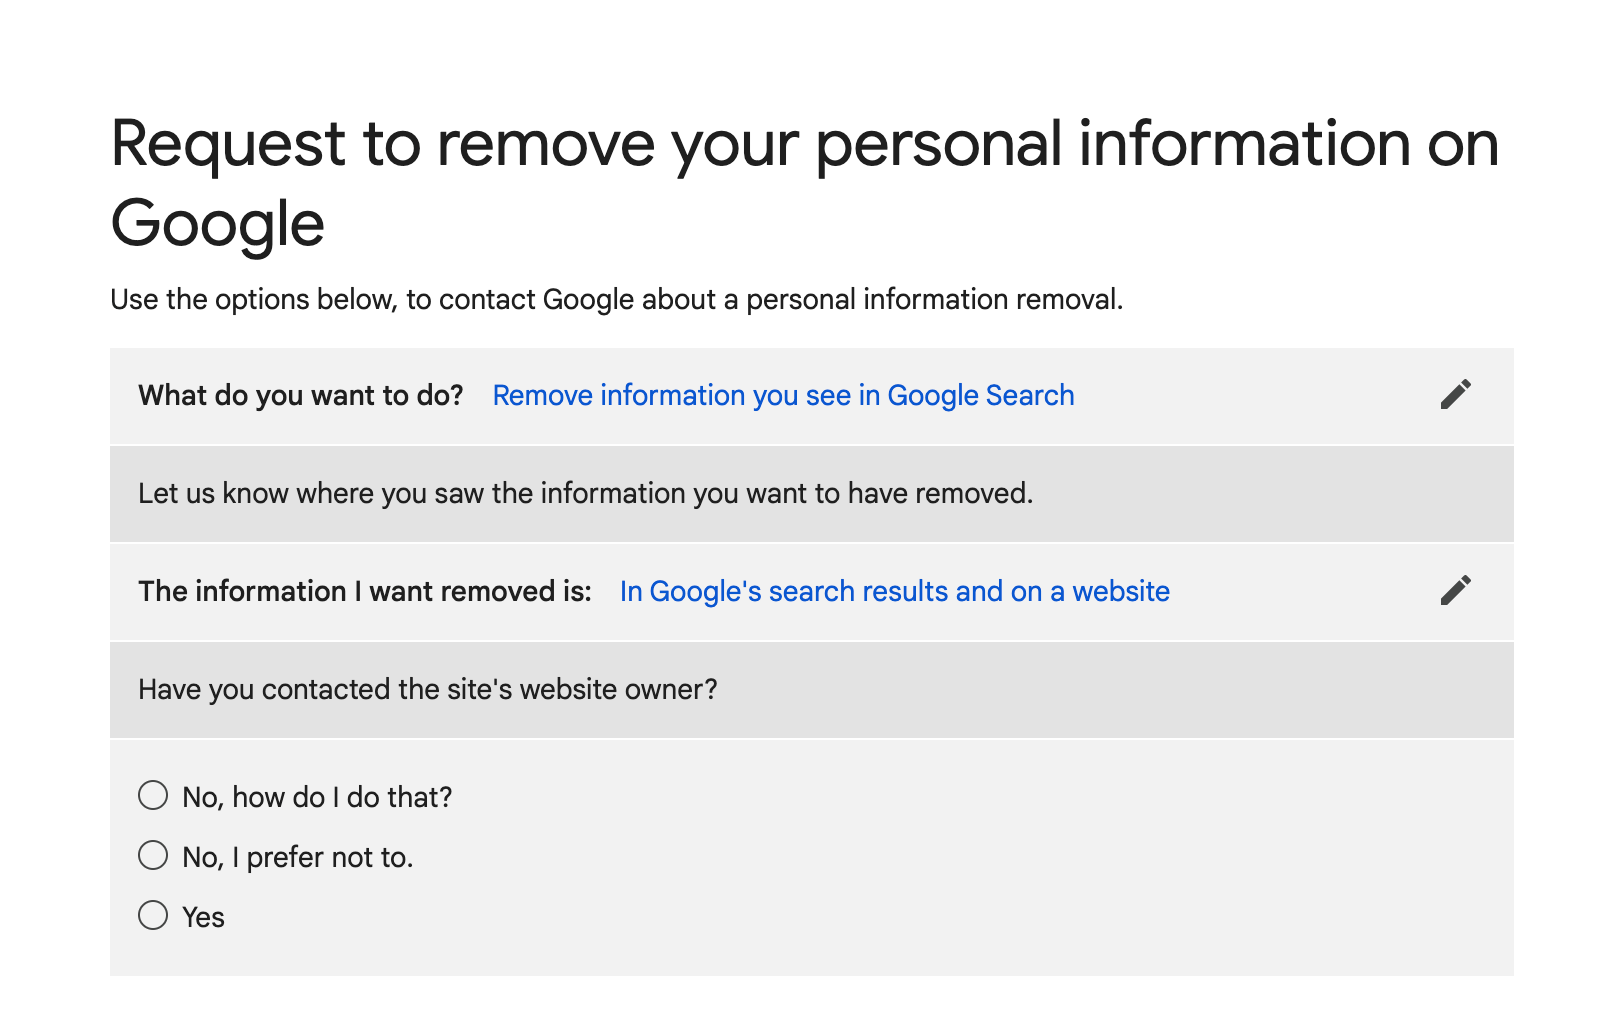Click the "Request to remove your personal information" title
1612x1036 pixels.
coord(805,183)
